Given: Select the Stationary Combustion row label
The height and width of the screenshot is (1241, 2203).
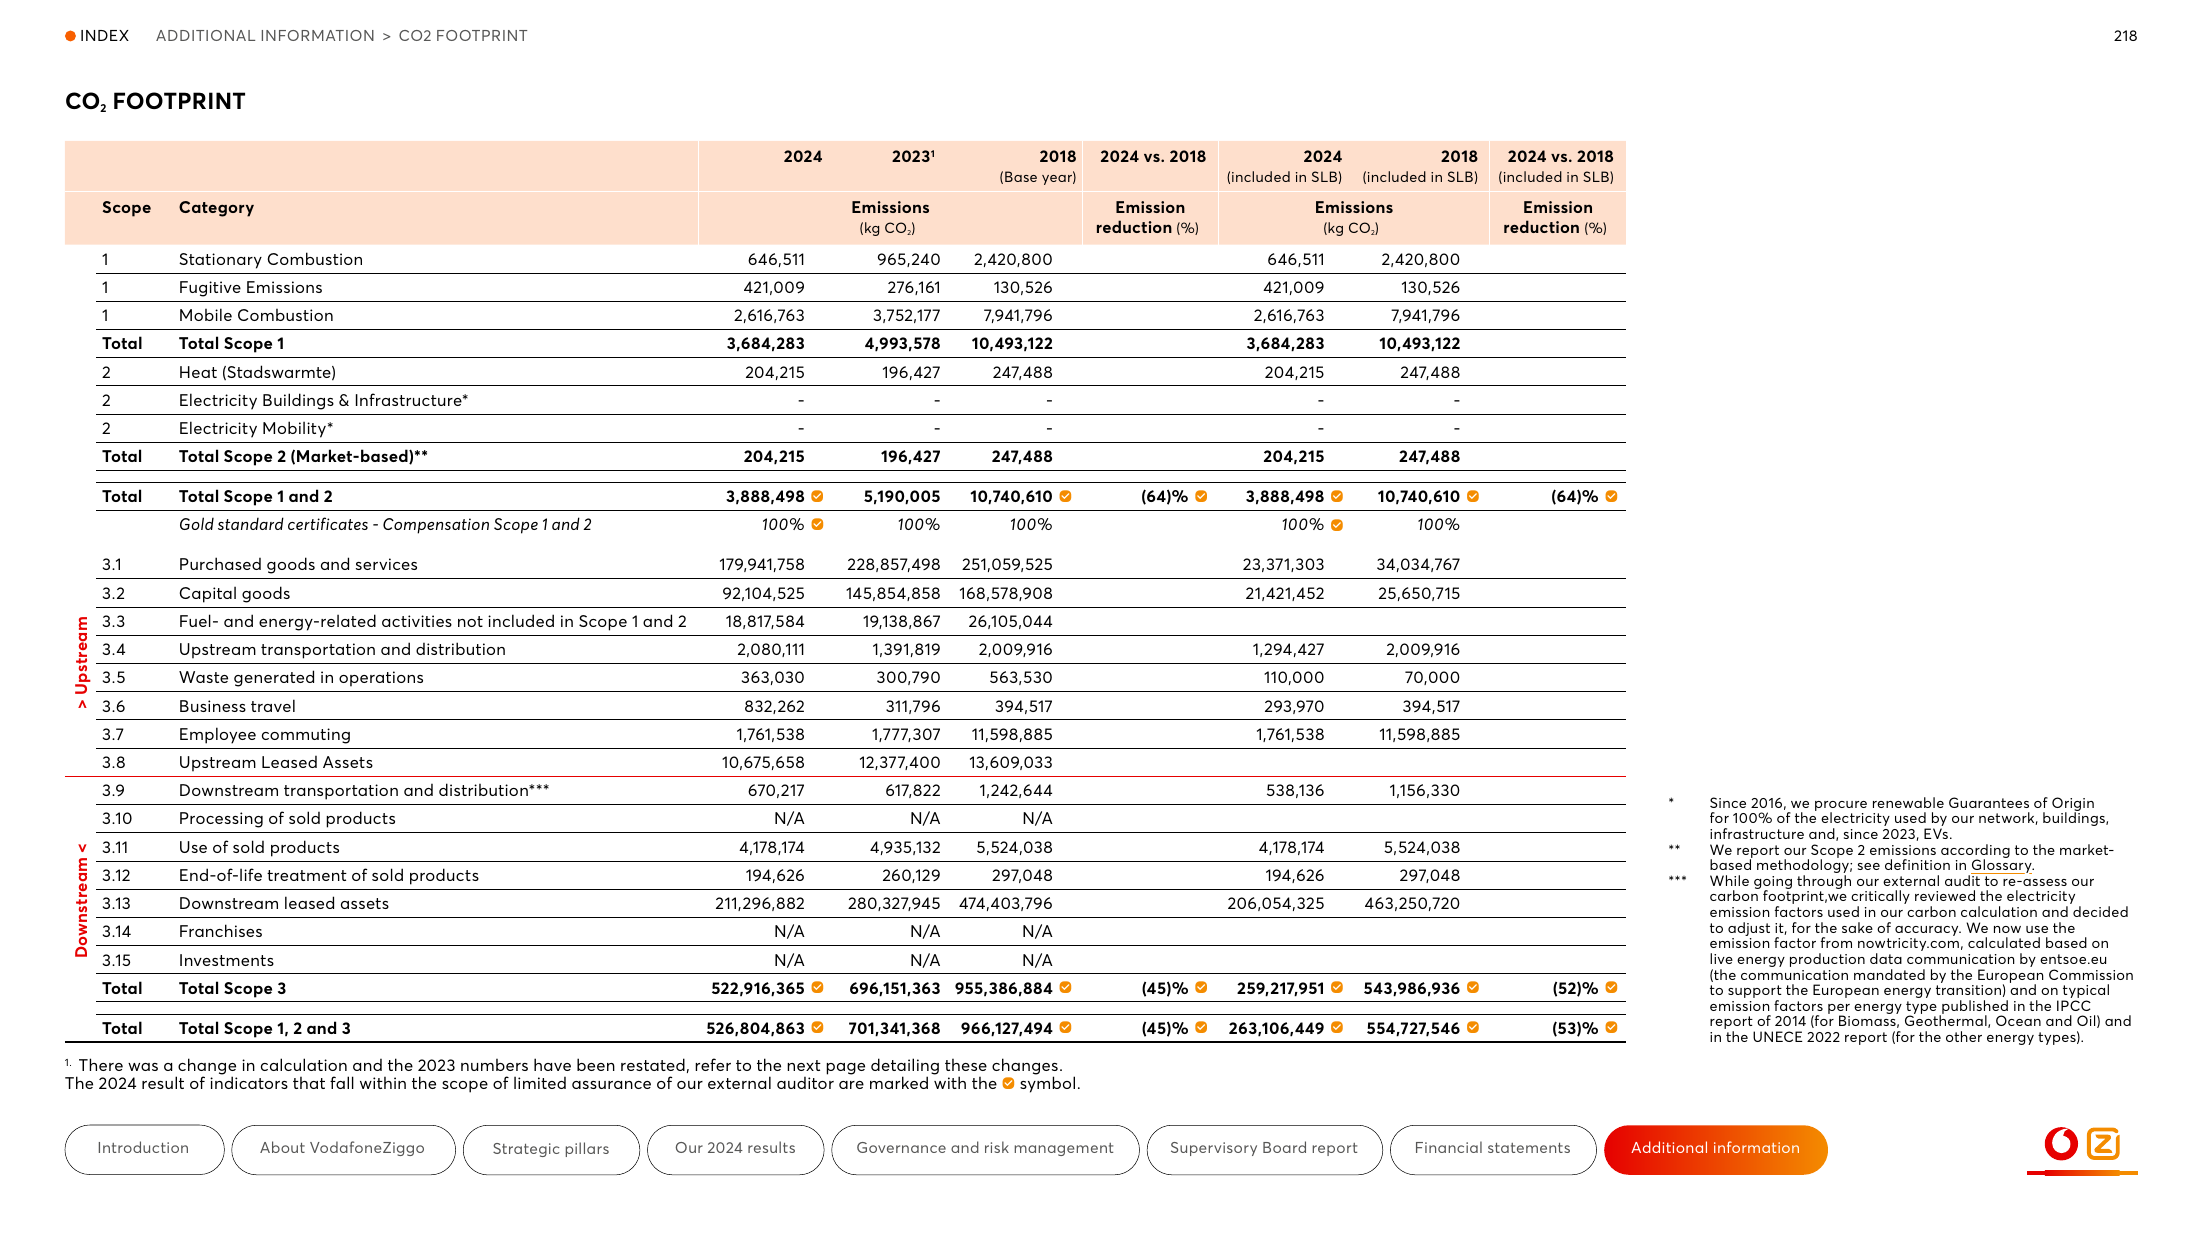Looking at the screenshot, I should click(x=271, y=260).
